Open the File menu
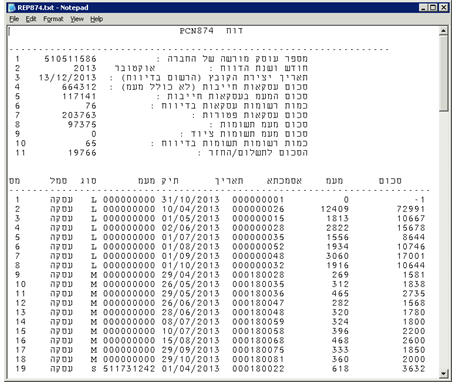This screenshot has height=384, width=453. [x=14, y=19]
